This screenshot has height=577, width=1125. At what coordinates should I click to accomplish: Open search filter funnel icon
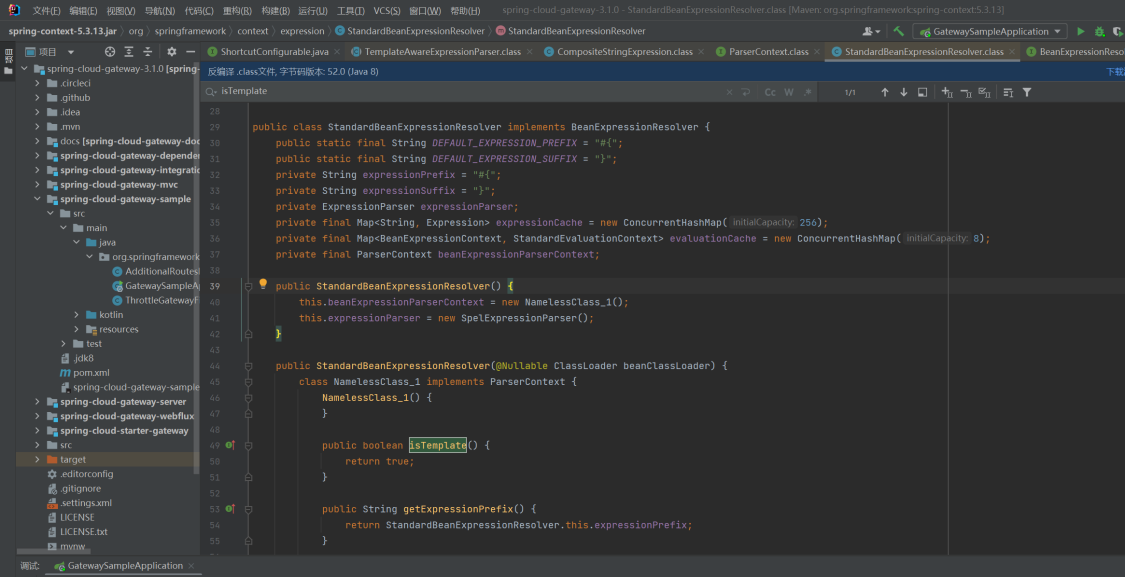pos(1027,92)
